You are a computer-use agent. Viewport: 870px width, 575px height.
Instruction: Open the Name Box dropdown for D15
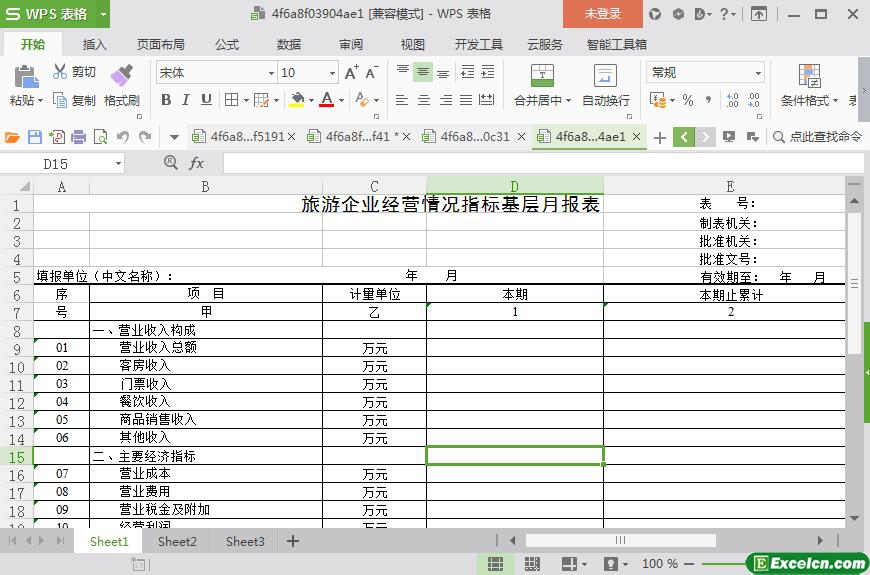coord(118,163)
